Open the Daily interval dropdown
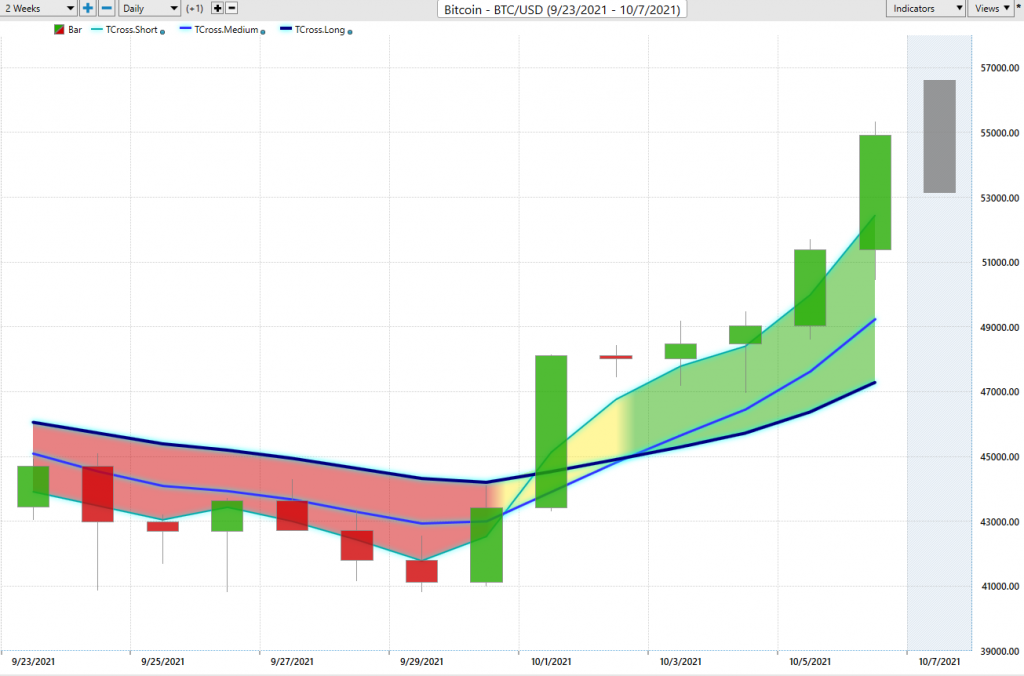Screen dimensions: 1024x676 pyautogui.click(x=150, y=8)
